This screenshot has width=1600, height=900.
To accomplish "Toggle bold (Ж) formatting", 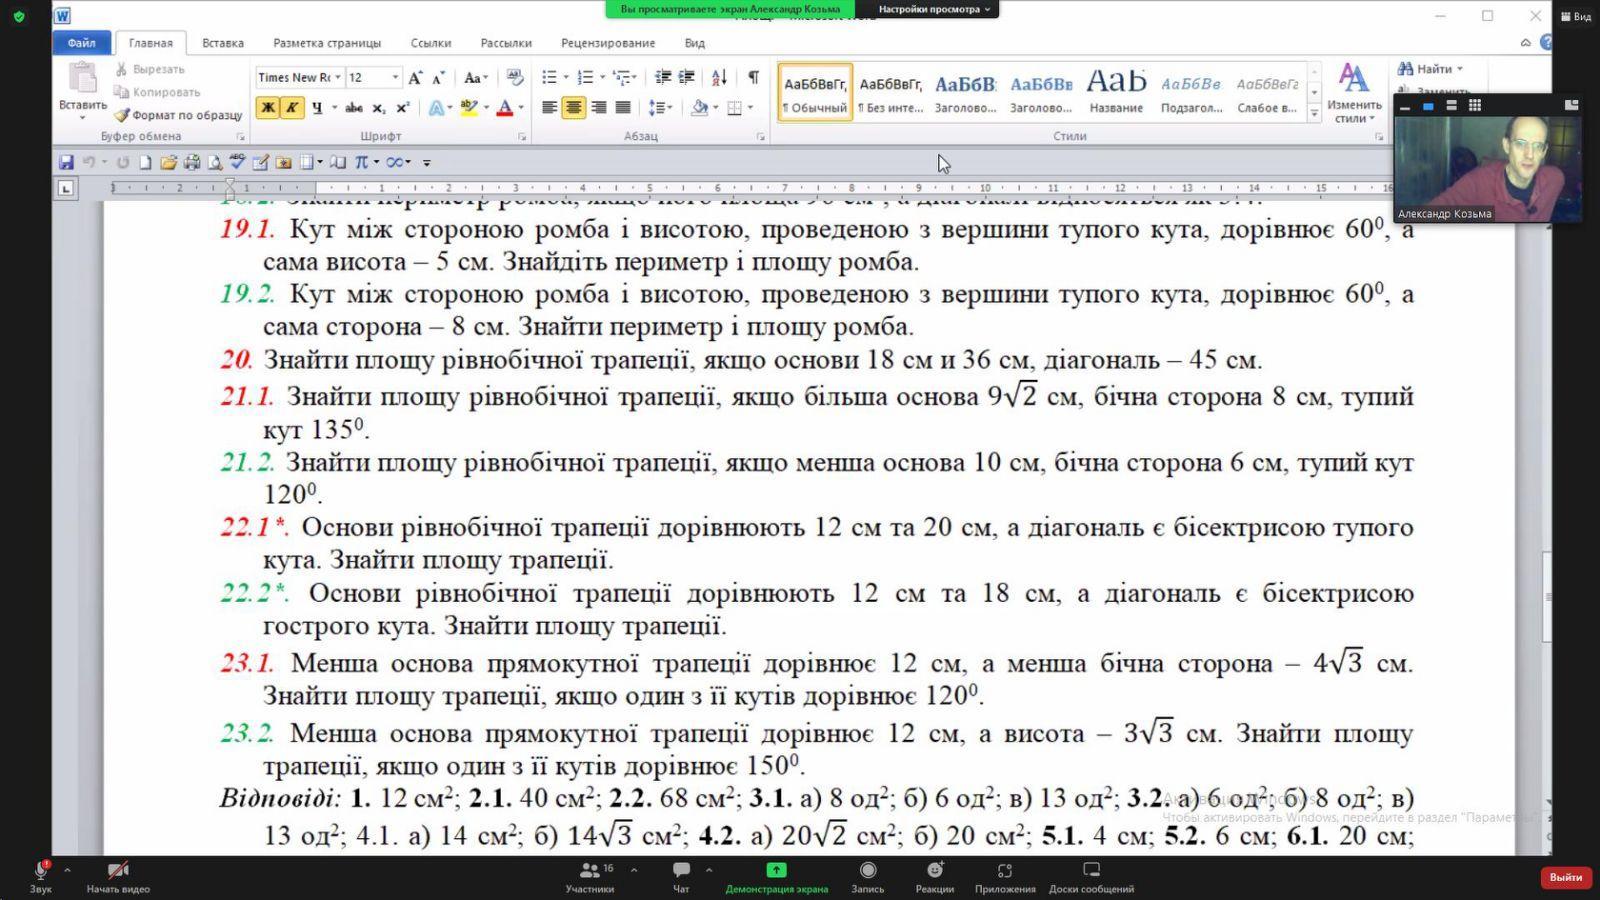I will point(267,108).
